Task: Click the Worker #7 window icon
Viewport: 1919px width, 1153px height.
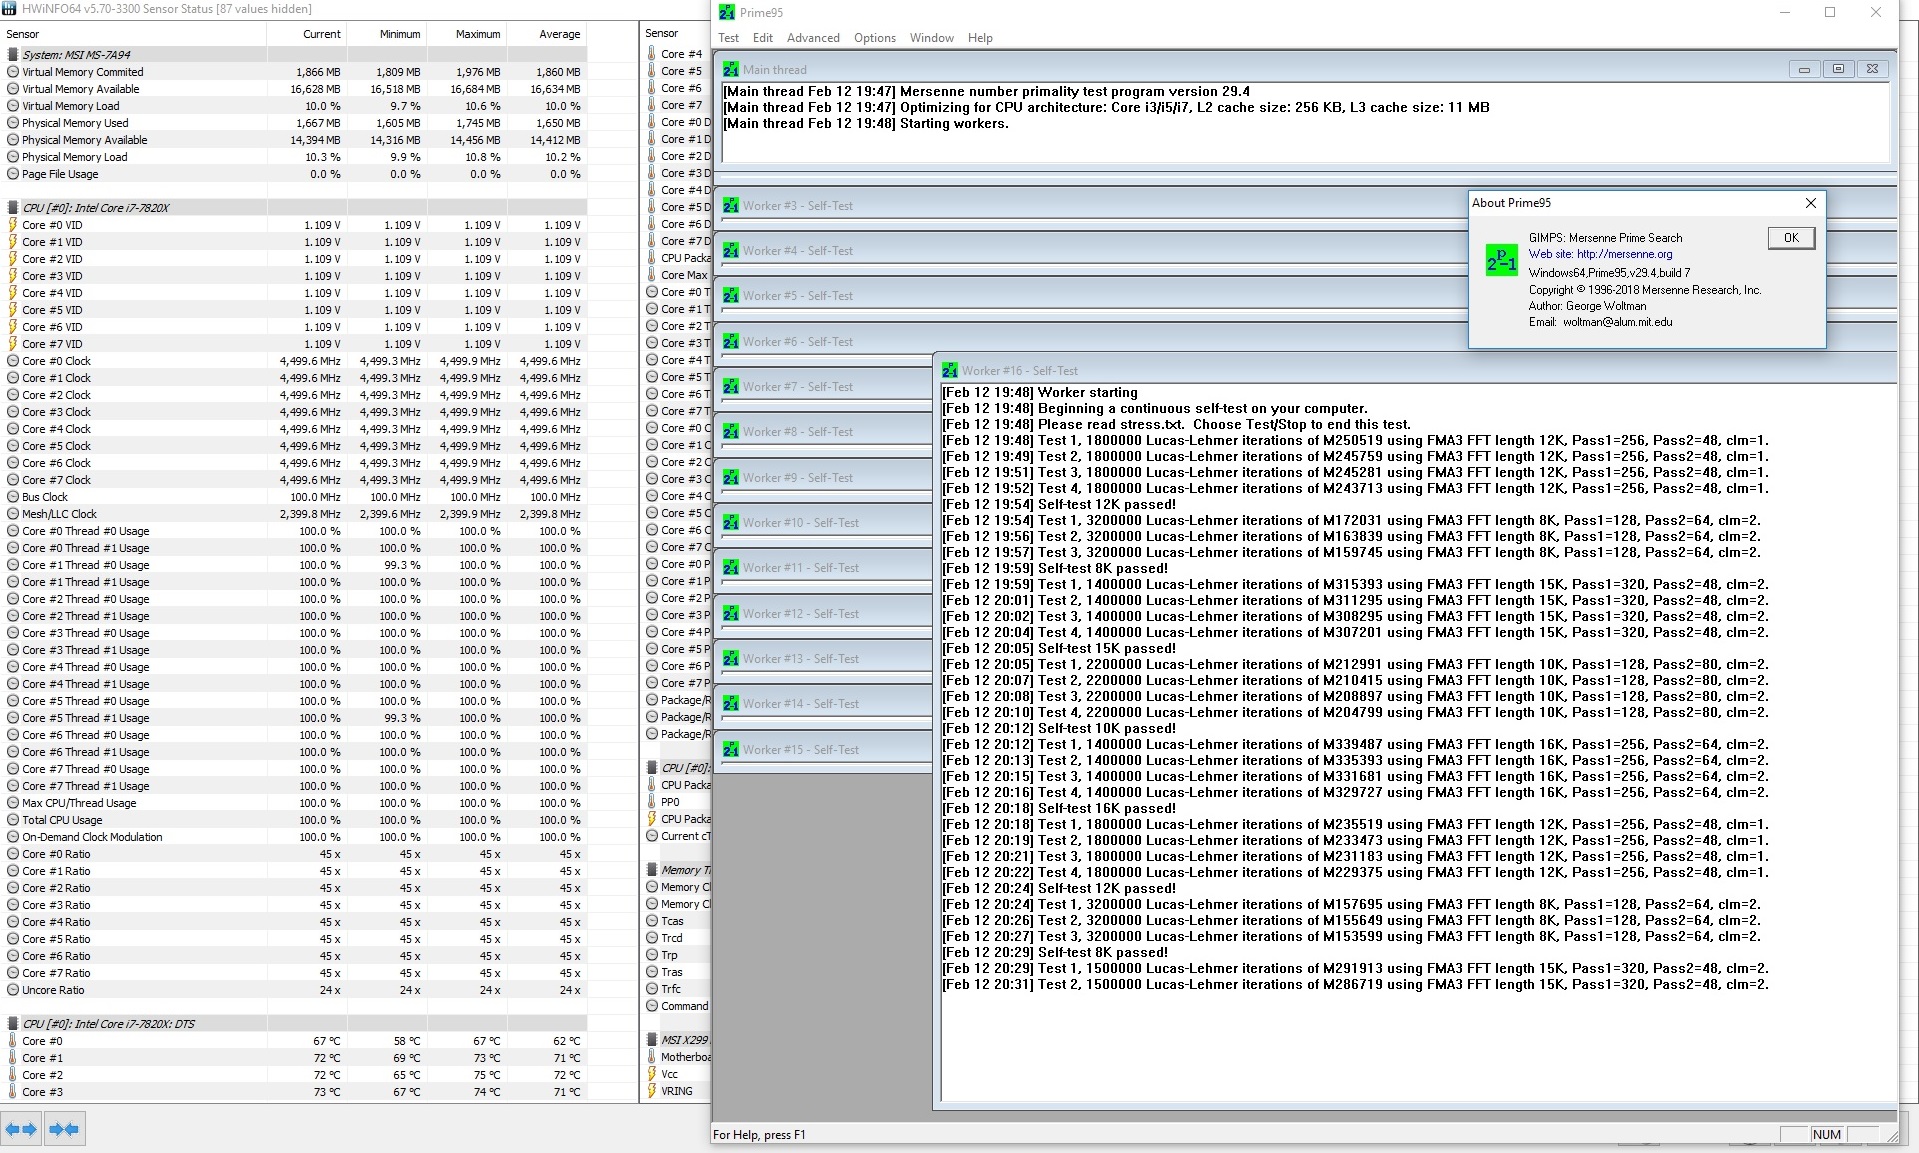Action: pyautogui.click(x=731, y=387)
